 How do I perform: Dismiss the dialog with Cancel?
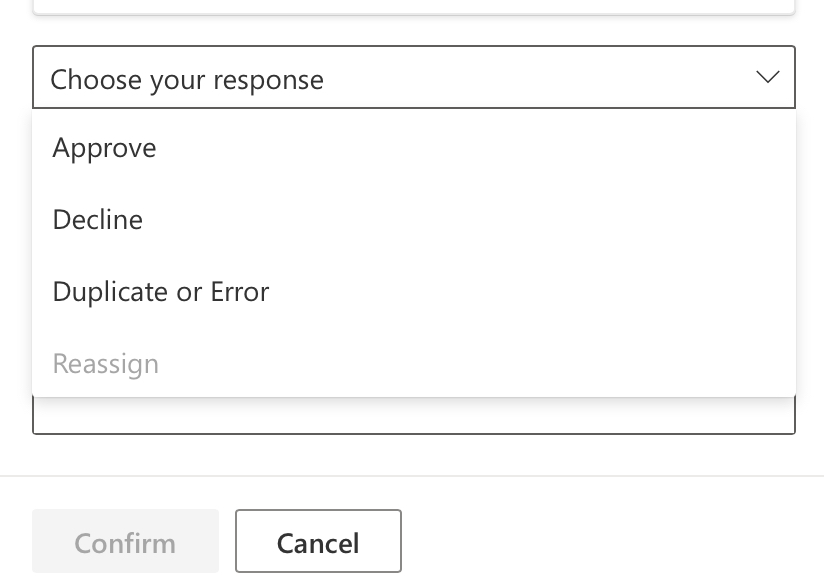tap(318, 542)
